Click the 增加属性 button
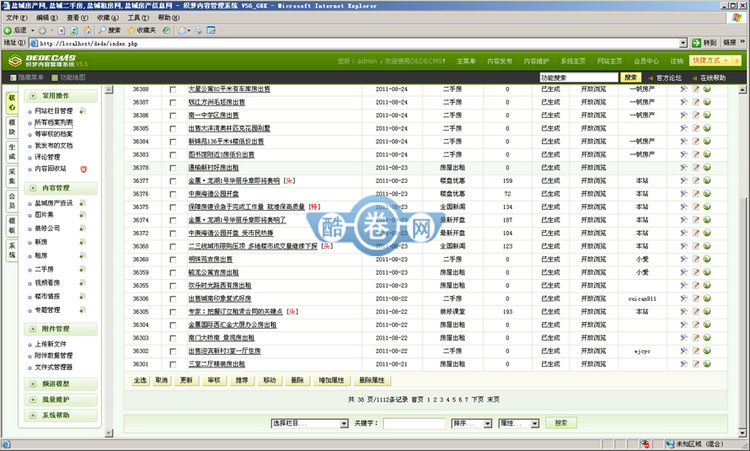Viewport: 750px width, 451px height. pos(331,381)
